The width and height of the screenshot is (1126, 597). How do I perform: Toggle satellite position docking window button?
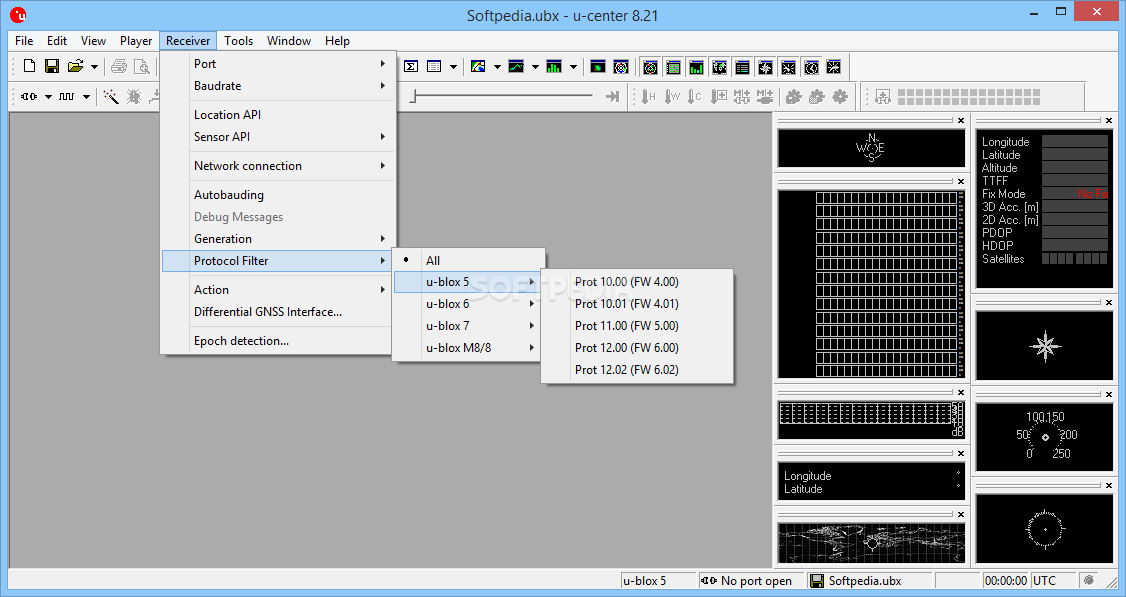651,67
